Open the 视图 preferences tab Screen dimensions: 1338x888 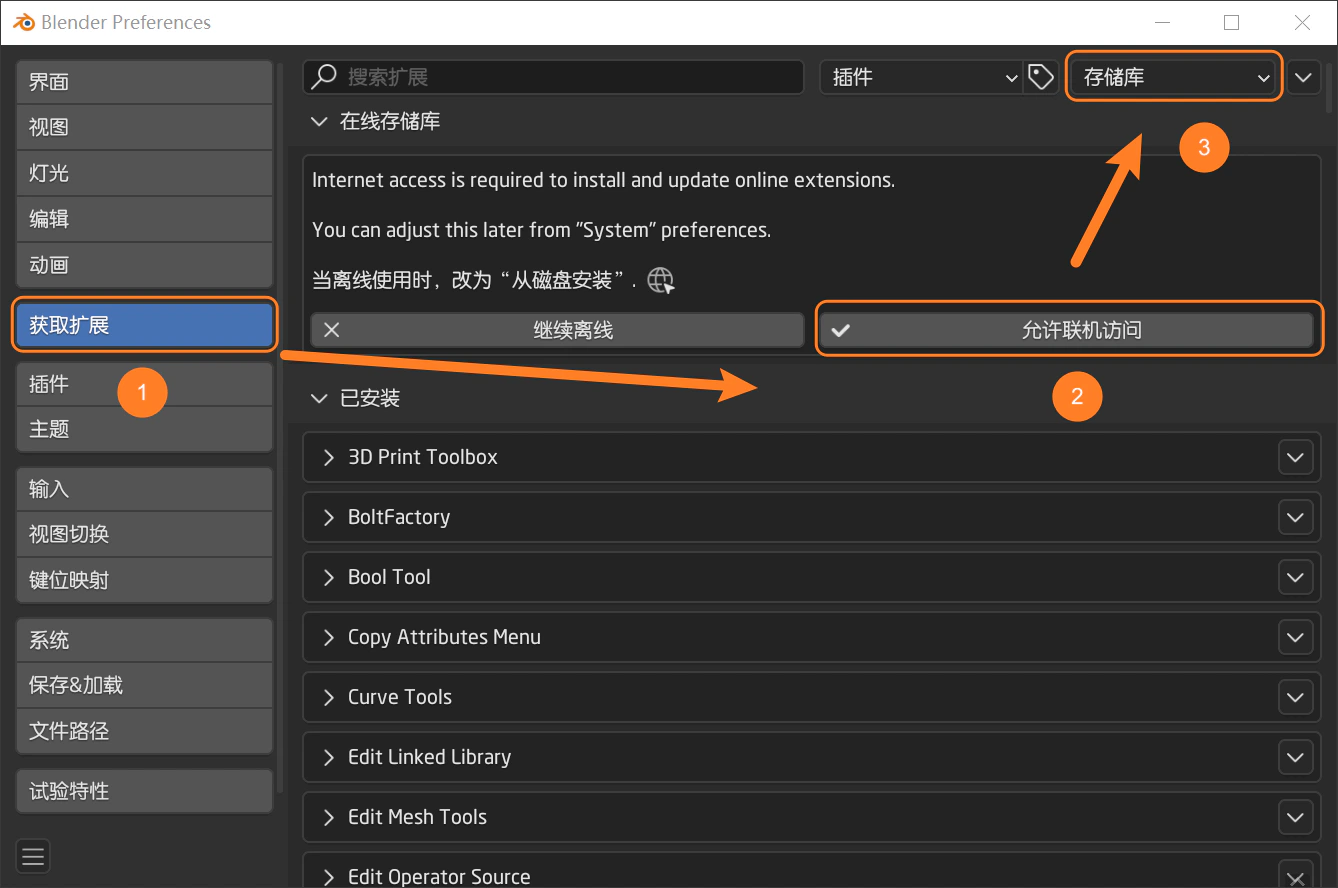(144, 127)
